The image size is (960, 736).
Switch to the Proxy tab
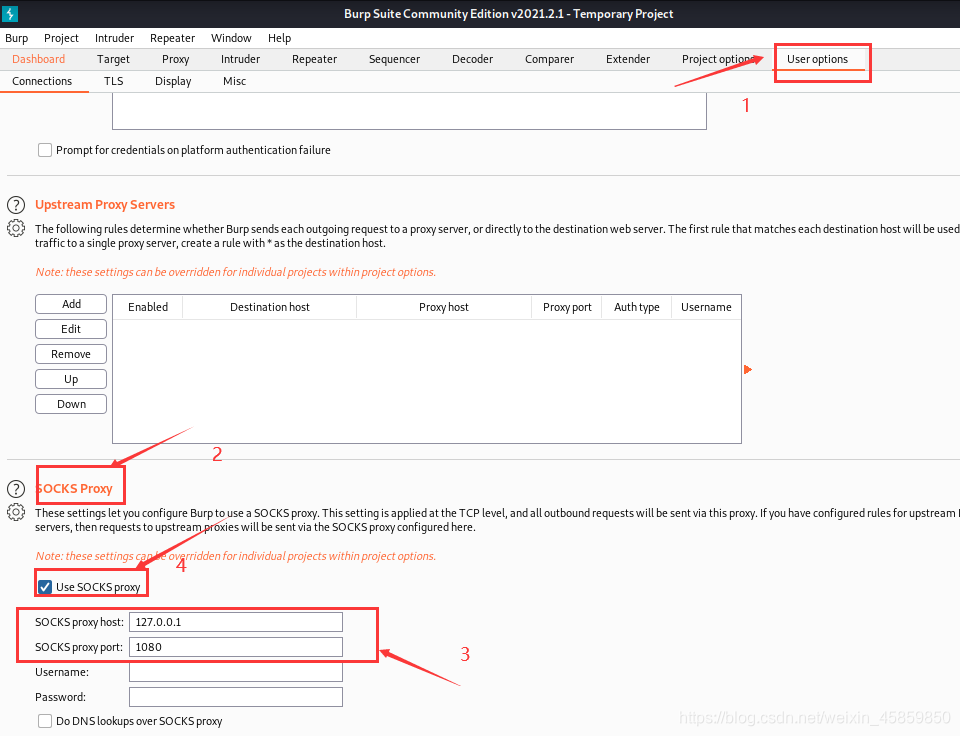pyautogui.click(x=176, y=59)
